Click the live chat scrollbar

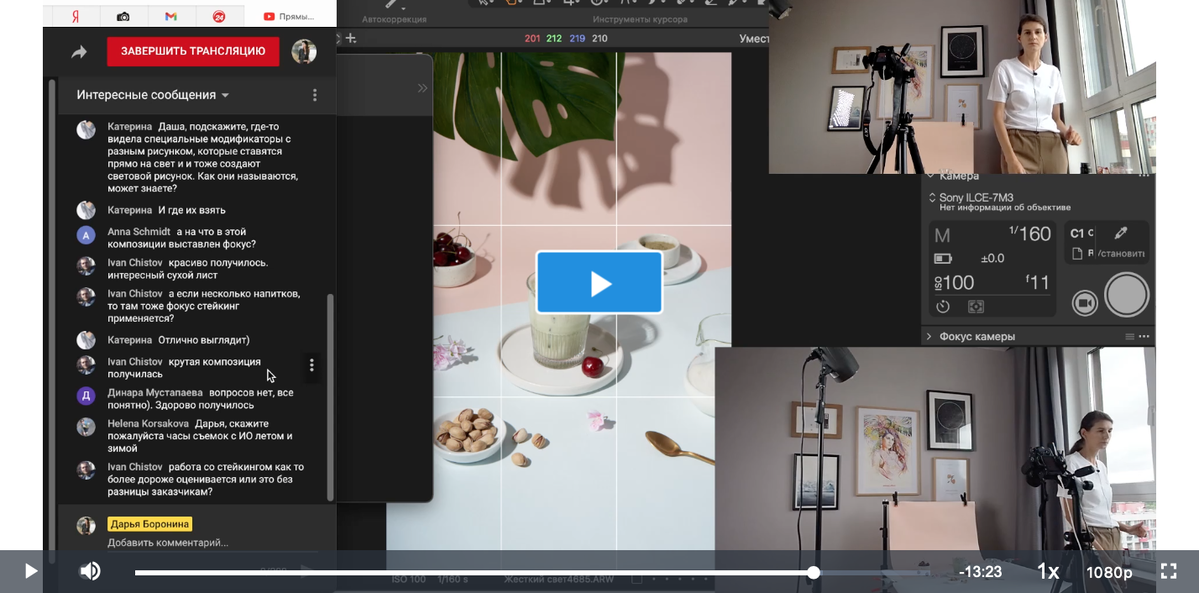coord(330,398)
